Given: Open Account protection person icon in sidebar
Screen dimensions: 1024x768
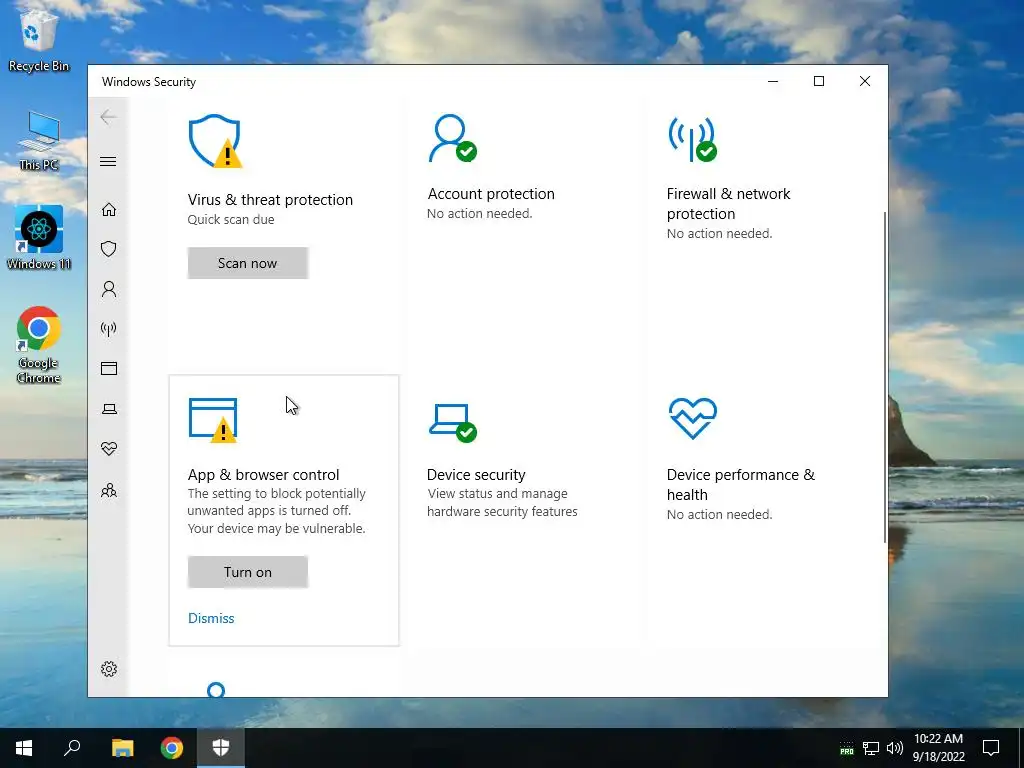Looking at the screenshot, I should point(108,289).
